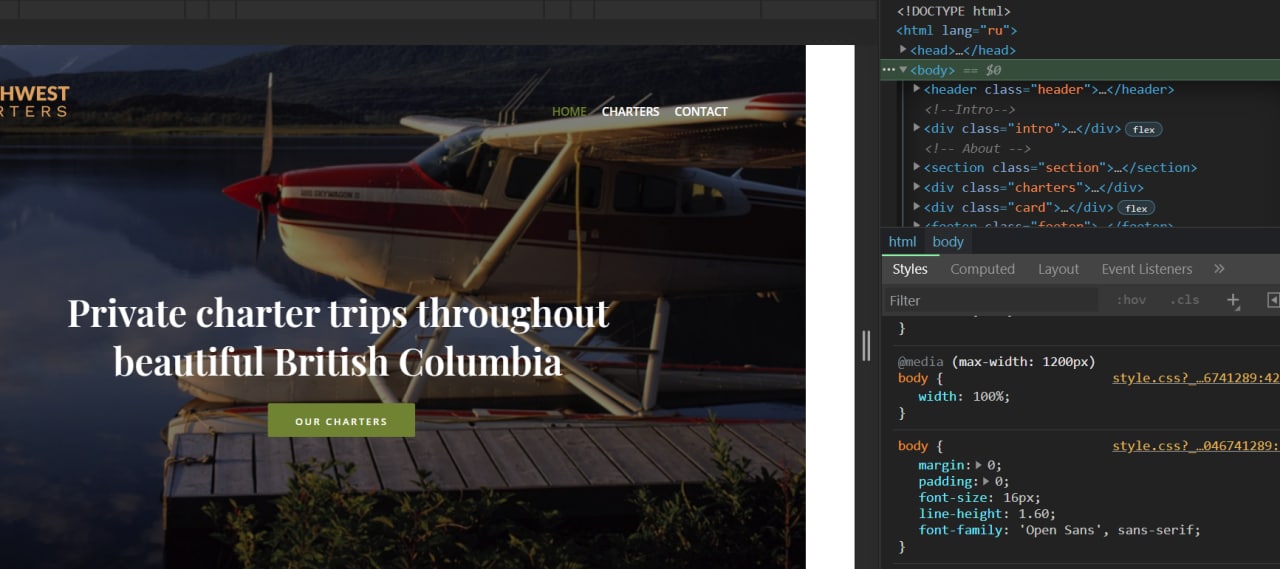Open CONTACT in site navigation

[x=701, y=111]
